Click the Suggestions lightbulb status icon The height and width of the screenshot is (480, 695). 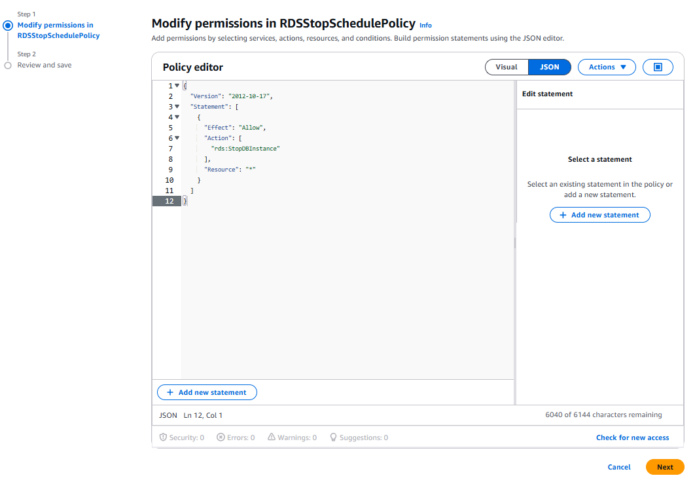click(x=333, y=437)
